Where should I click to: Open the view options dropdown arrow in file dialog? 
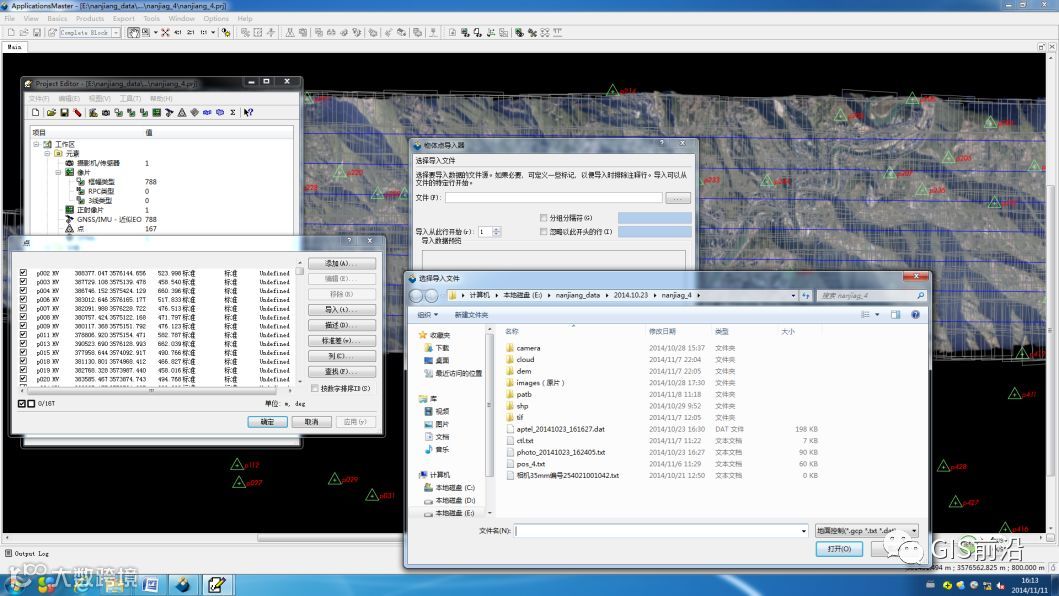[877, 315]
